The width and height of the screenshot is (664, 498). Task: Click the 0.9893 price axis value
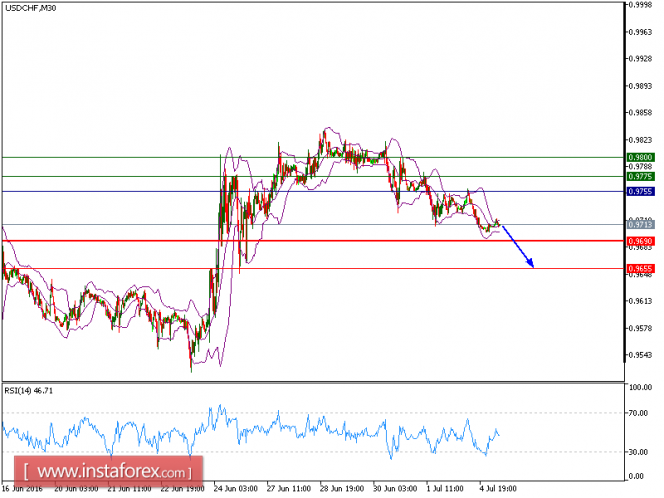click(x=640, y=86)
